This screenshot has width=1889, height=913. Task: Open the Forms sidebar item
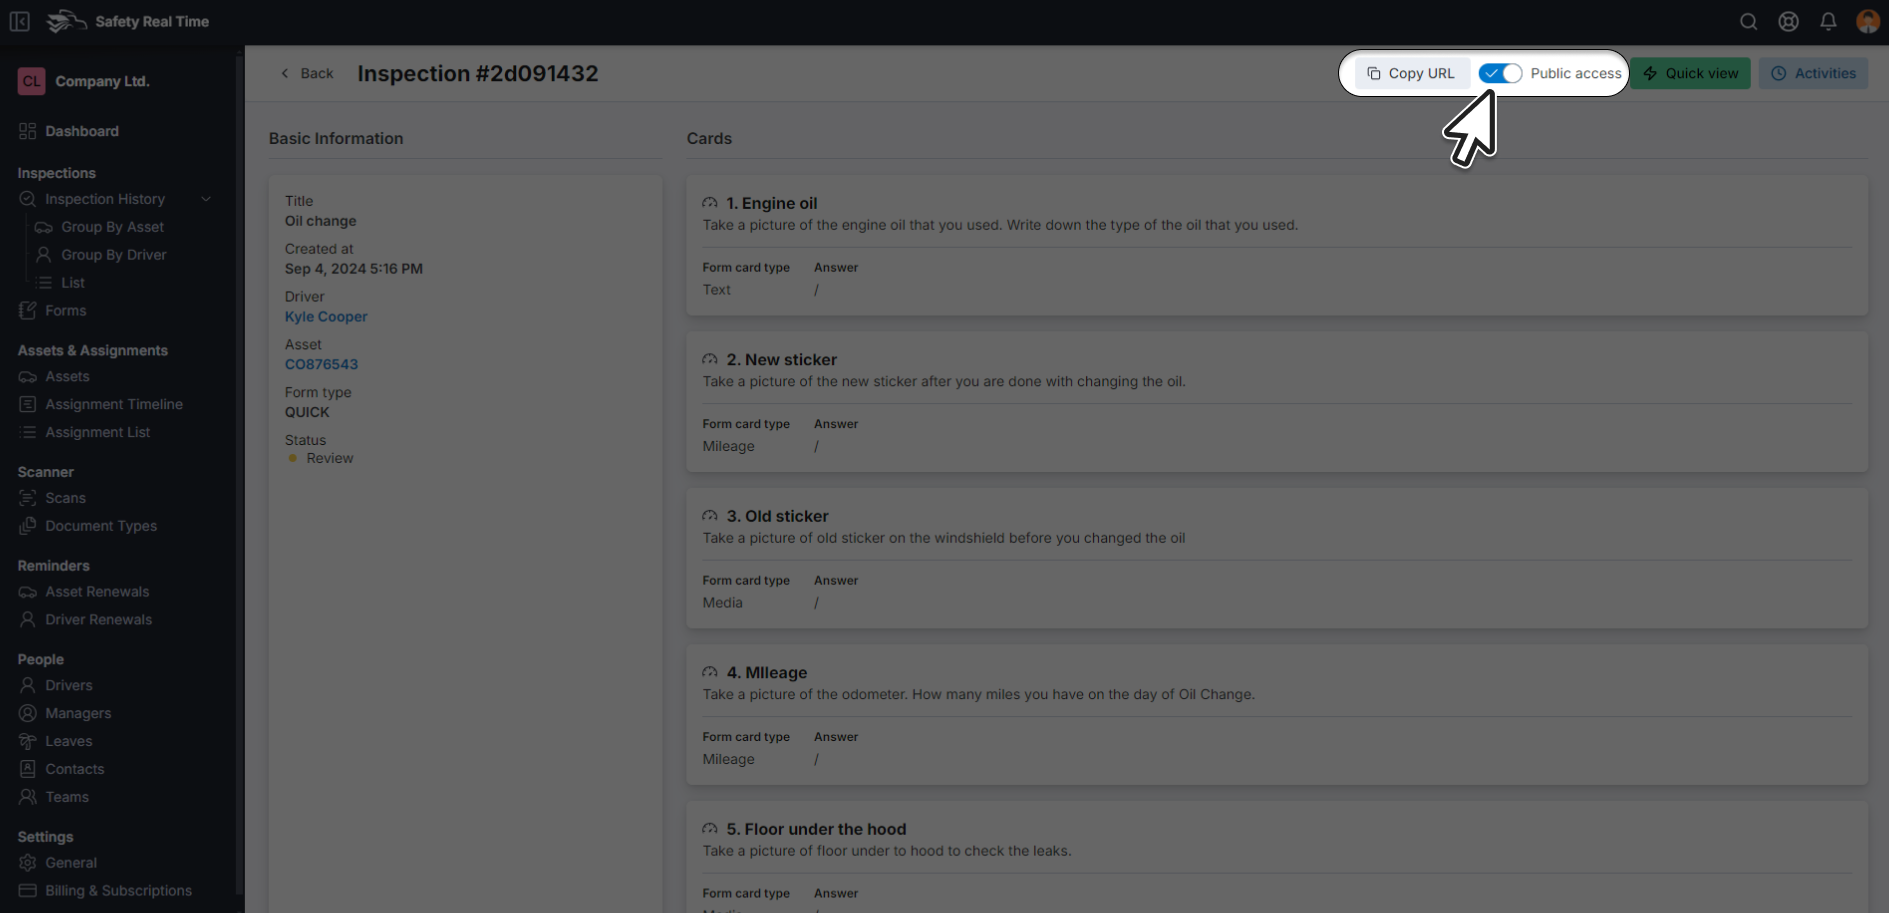coord(65,311)
